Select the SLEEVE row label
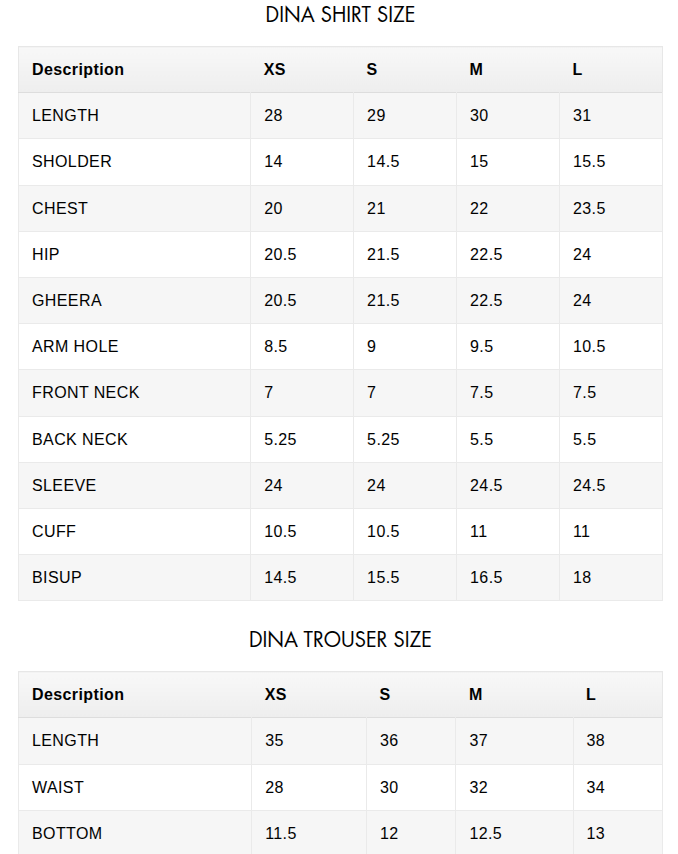 click(64, 485)
